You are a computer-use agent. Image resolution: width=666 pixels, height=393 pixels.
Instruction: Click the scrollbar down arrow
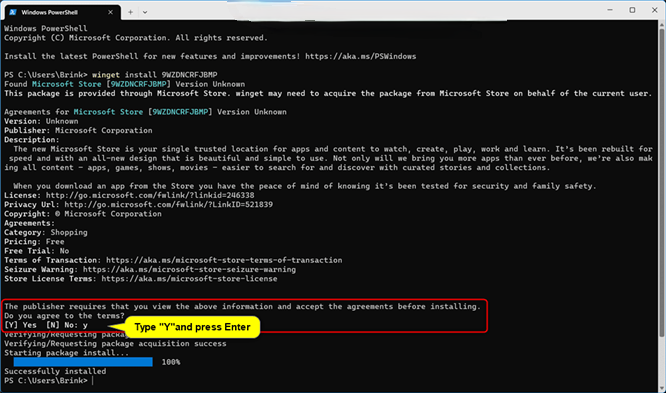tap(661, 388)
